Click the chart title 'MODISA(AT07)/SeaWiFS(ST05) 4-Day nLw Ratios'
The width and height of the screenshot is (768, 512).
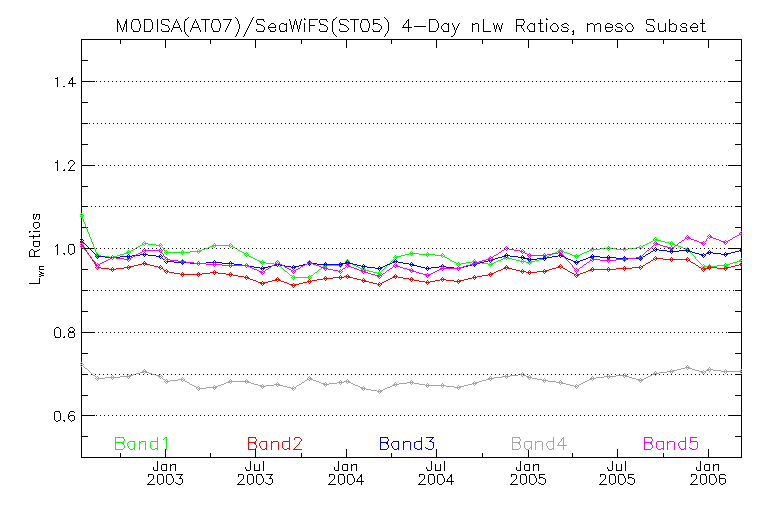click(343, 26)
